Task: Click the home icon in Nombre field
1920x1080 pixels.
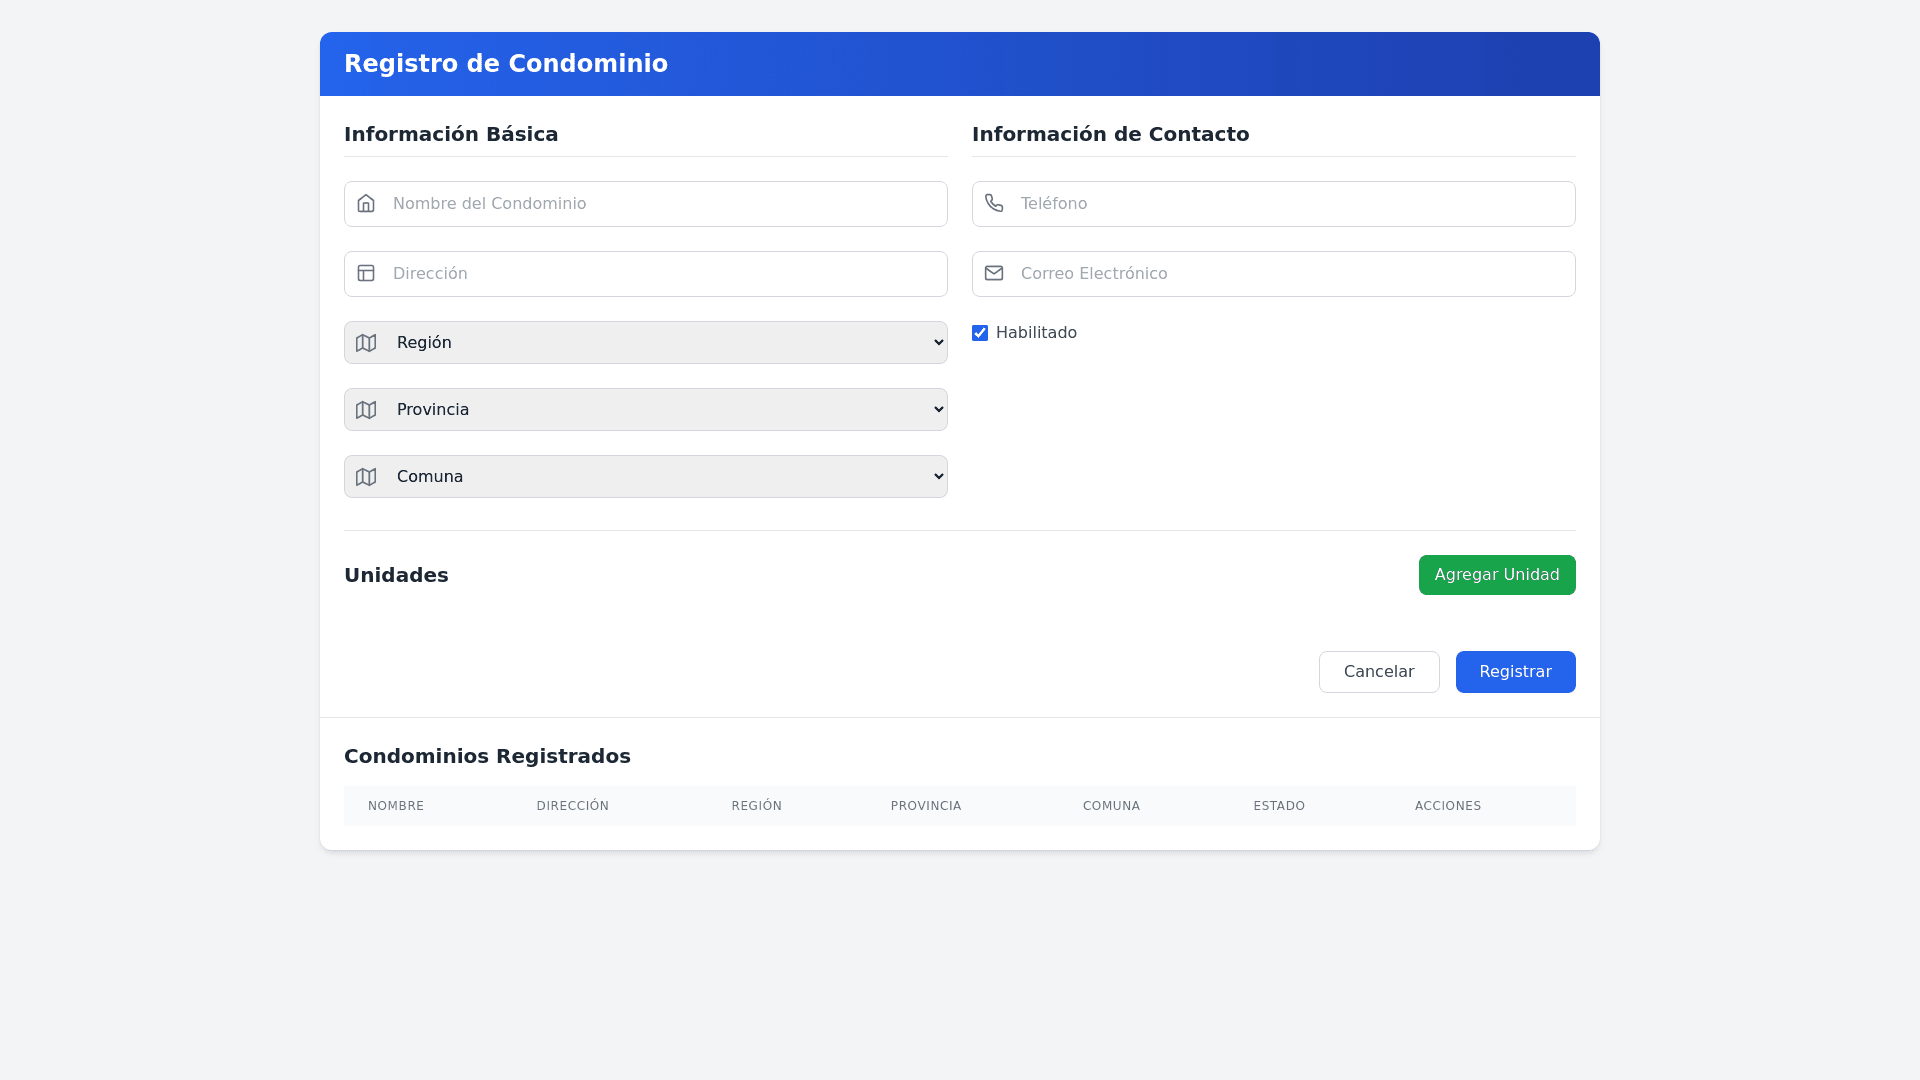Action: point(366,204)
